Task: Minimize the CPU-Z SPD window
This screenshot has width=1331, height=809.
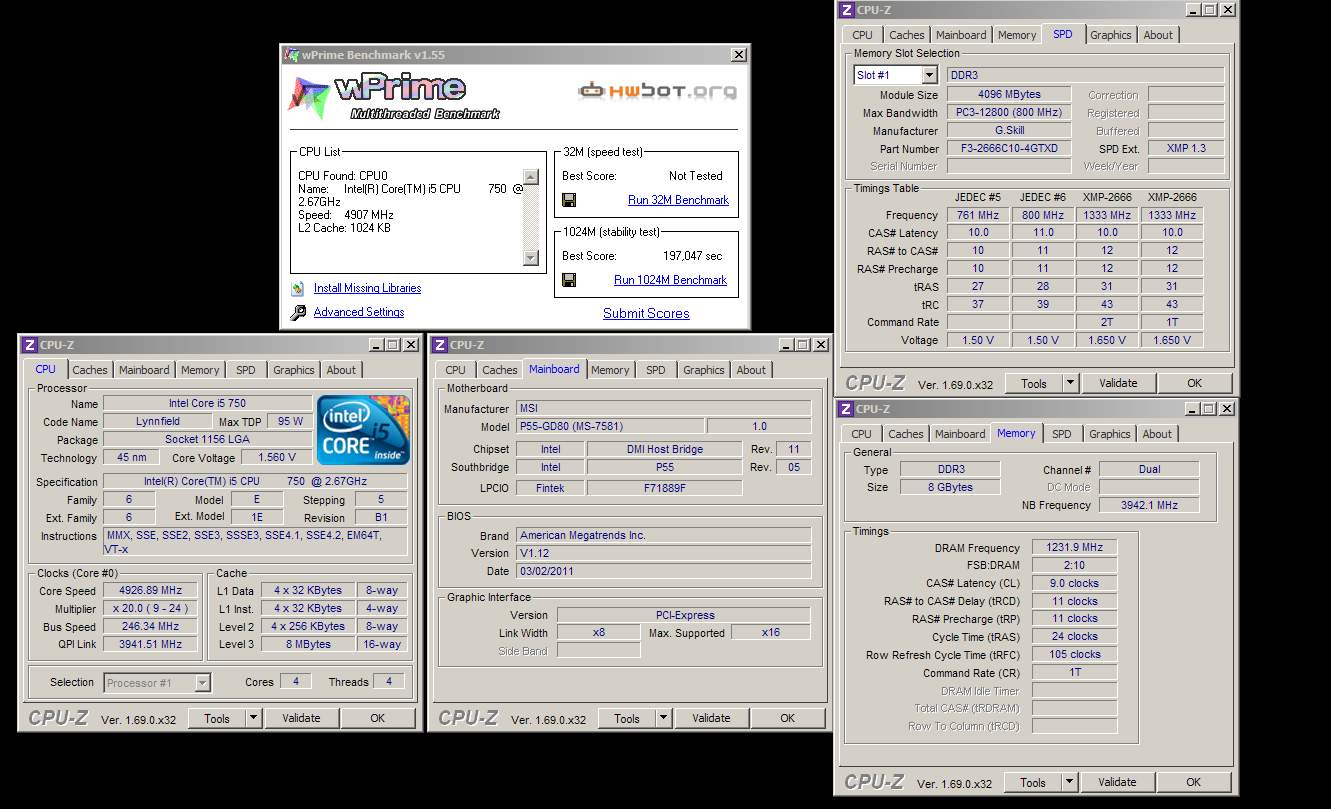Action: pos(1191,10)
